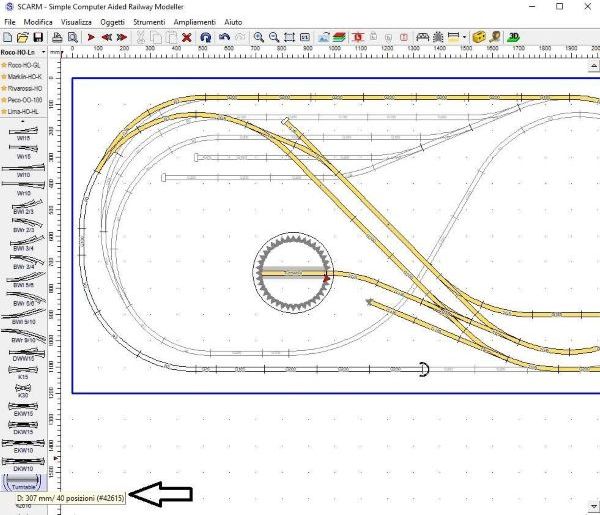The image size is (600, 515).
Task: Open the File menu
Action: click(10, 22)
